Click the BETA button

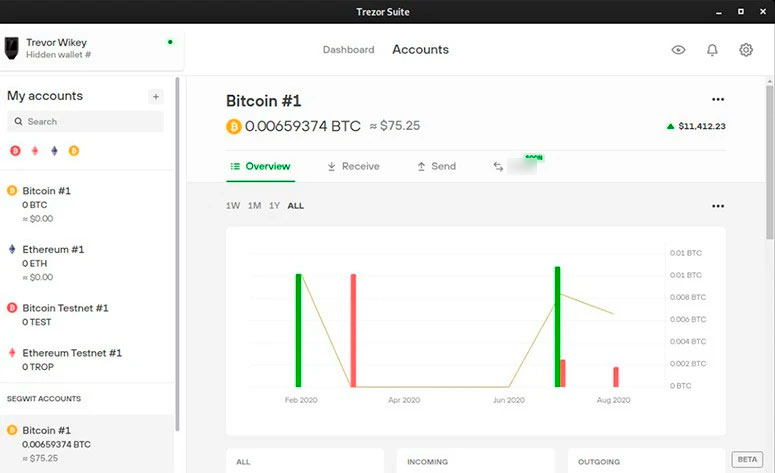coord(746,459)
